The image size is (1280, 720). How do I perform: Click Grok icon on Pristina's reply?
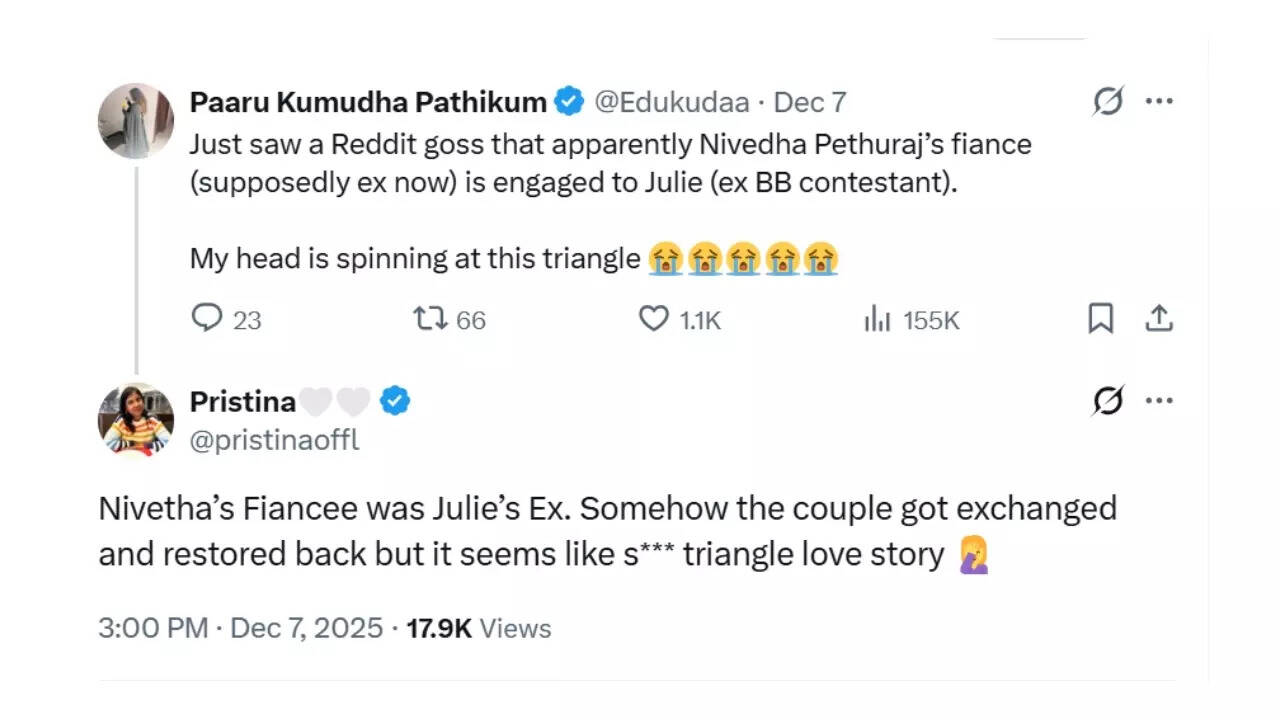click(x=1108, y=401)
